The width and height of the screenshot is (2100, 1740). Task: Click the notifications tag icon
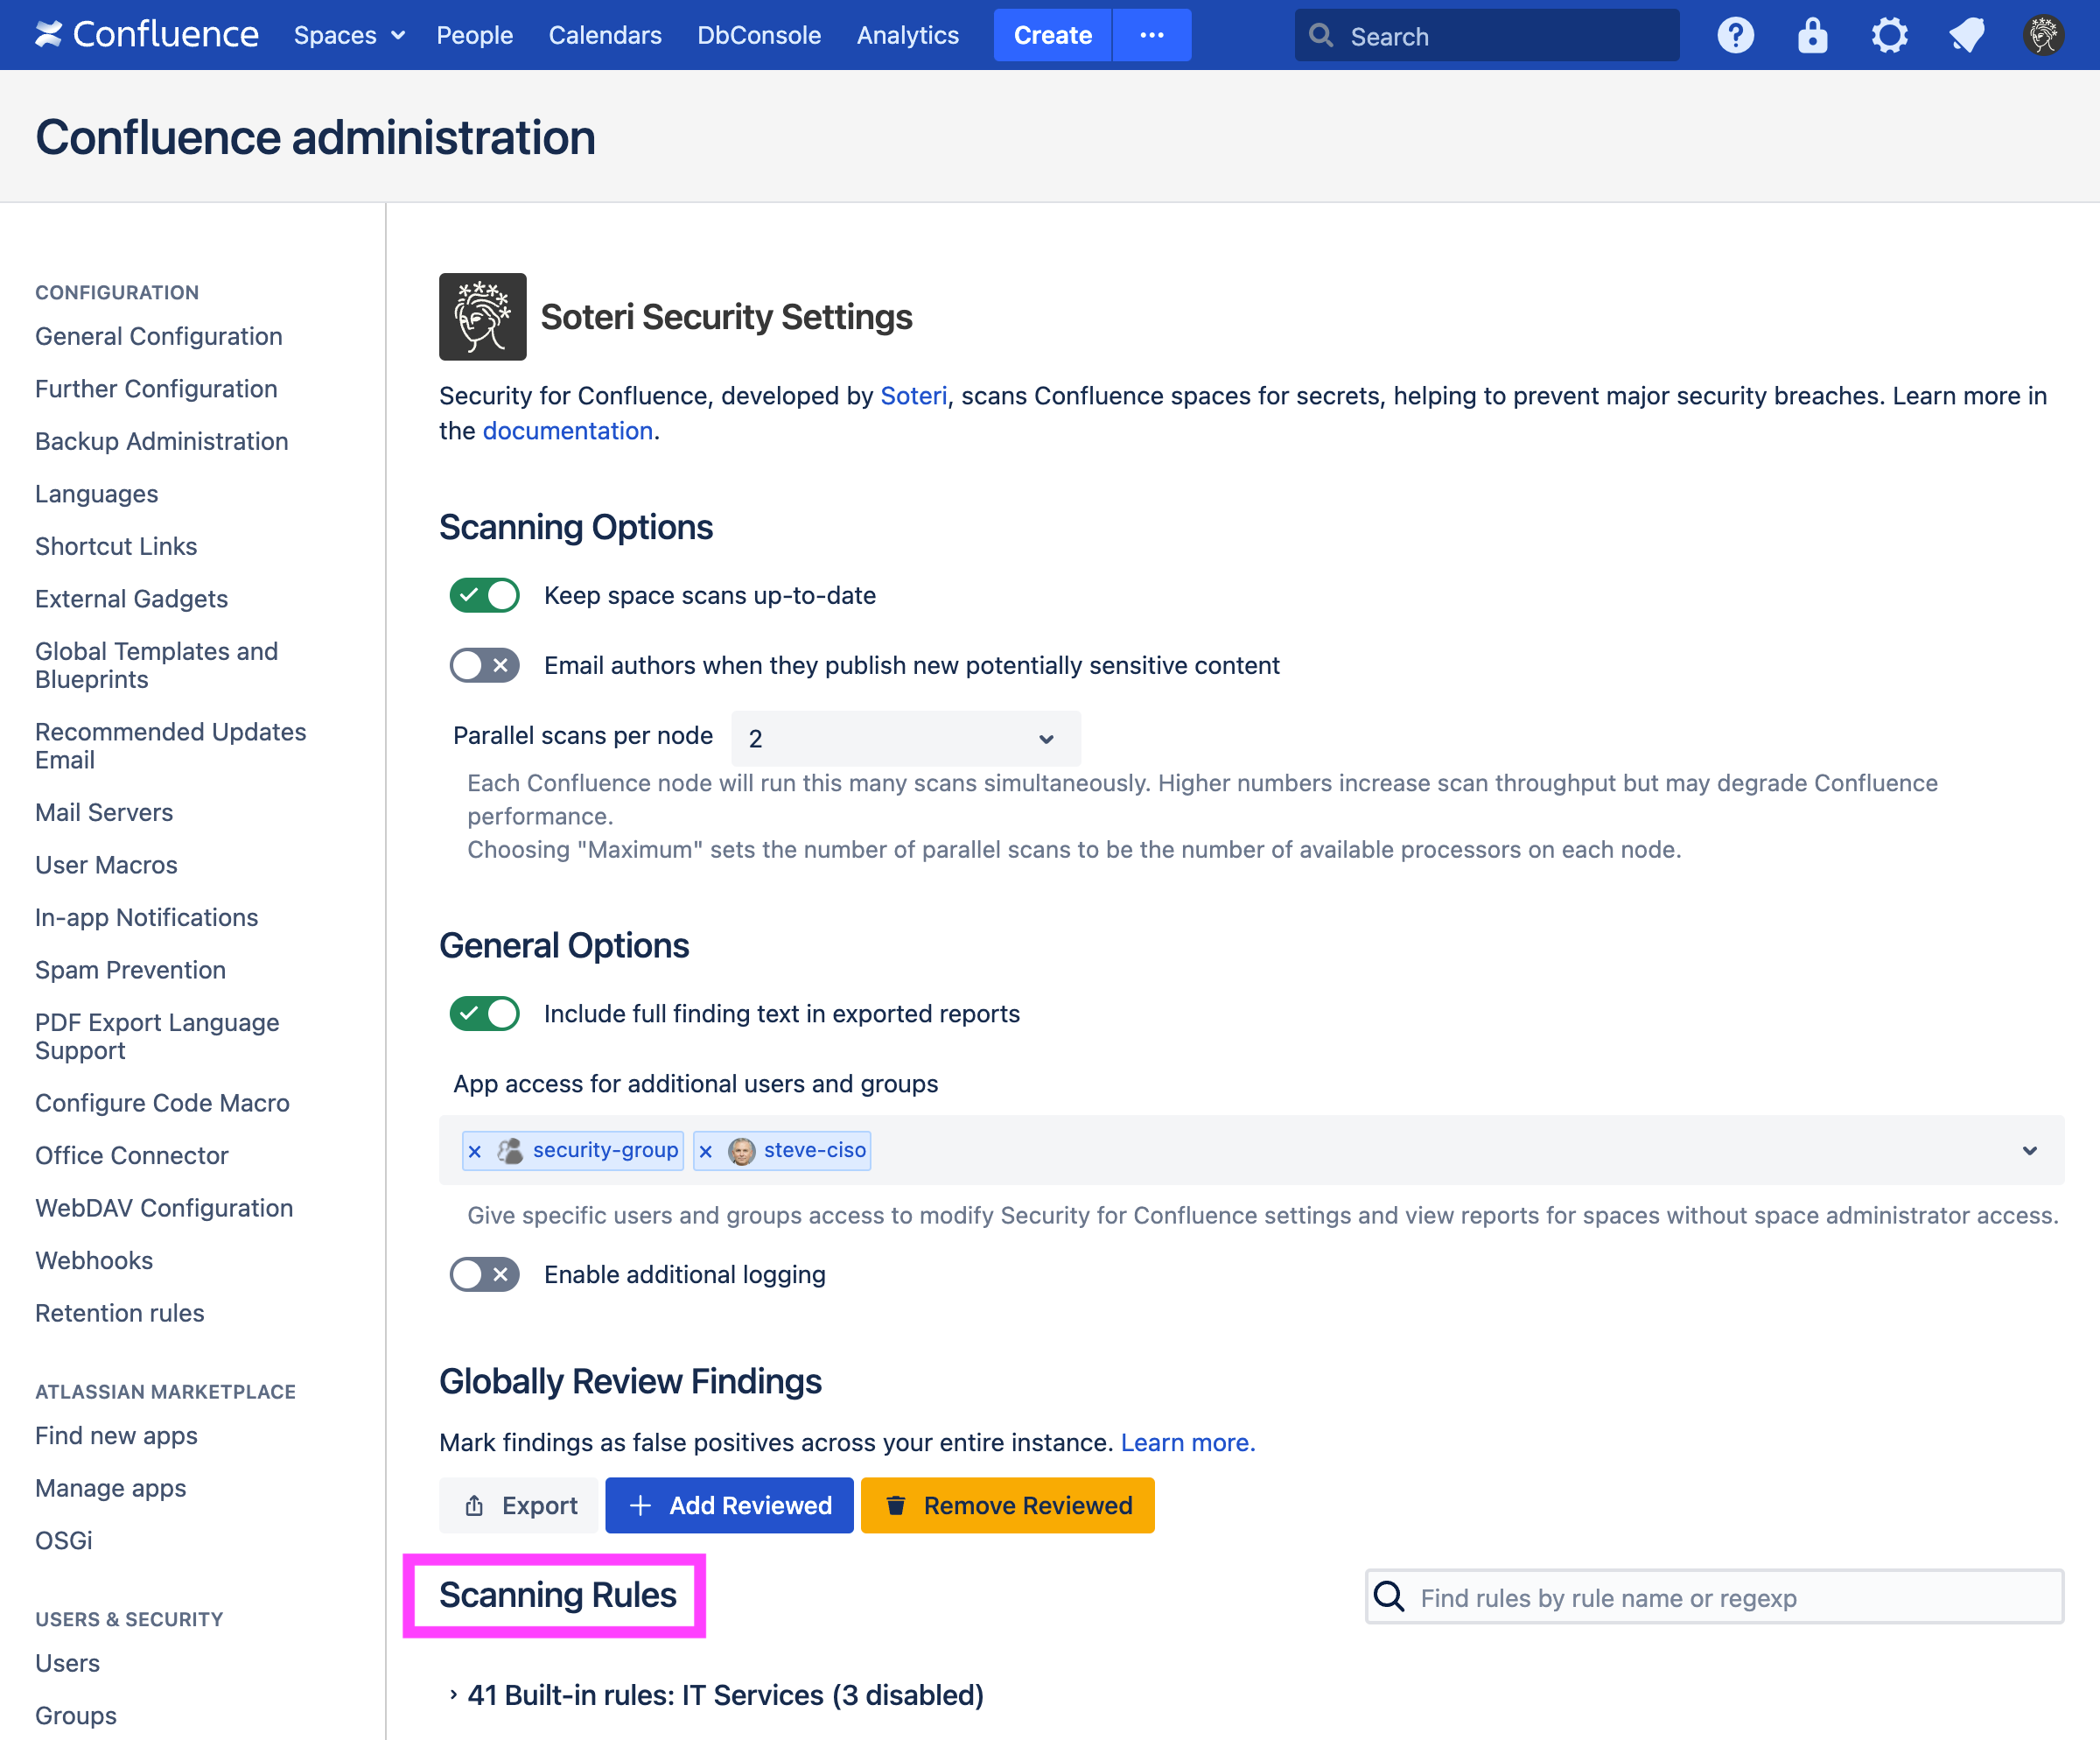(x=1966, y=35)
